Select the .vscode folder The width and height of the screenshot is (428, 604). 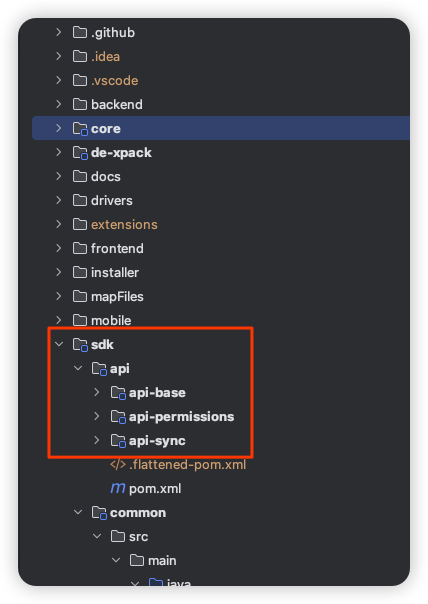tap(114, 81)
